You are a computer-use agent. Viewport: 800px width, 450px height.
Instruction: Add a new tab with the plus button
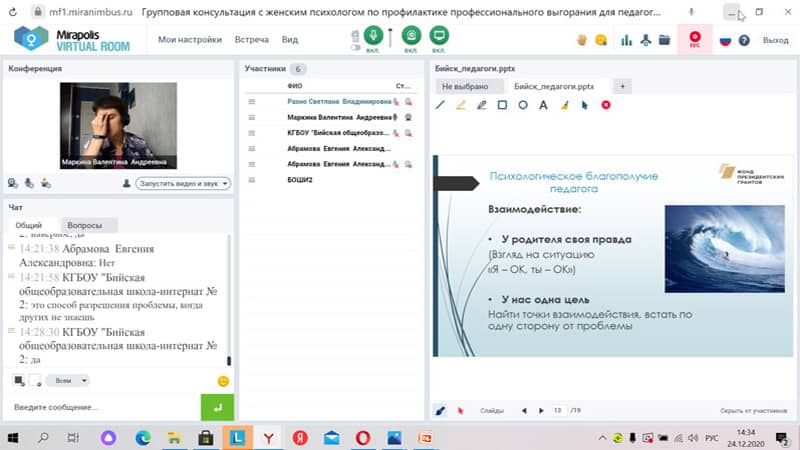[622, 87]
